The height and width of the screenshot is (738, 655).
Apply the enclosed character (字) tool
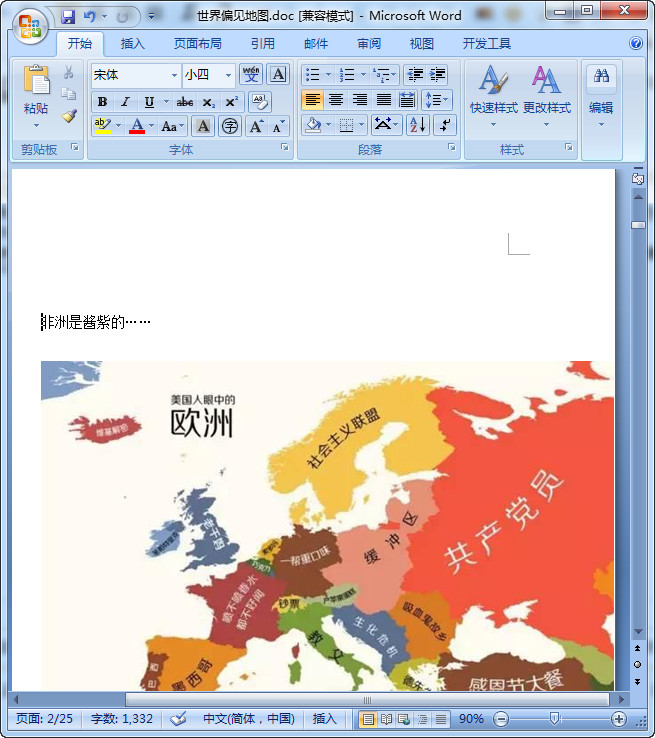click(230, 126)
